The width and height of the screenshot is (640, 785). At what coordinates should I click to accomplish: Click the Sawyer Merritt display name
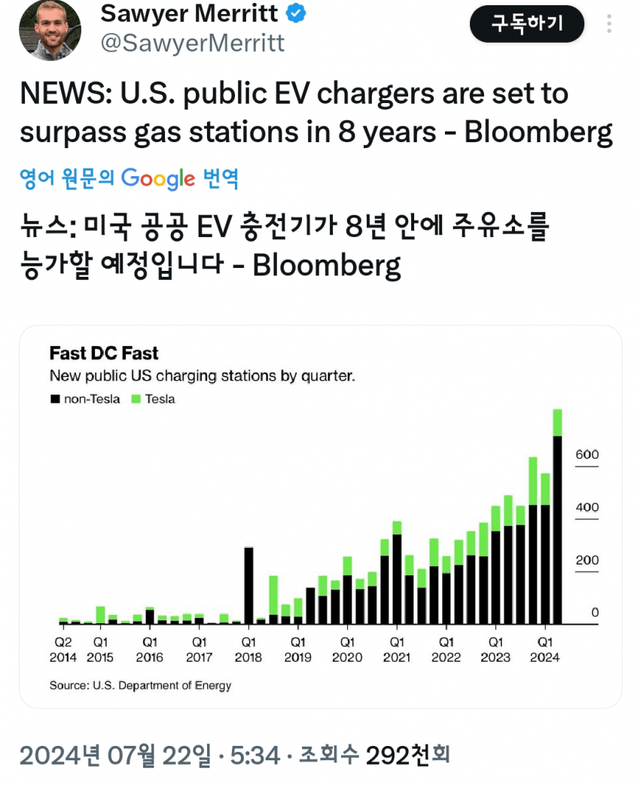click(x=190, y=14)
